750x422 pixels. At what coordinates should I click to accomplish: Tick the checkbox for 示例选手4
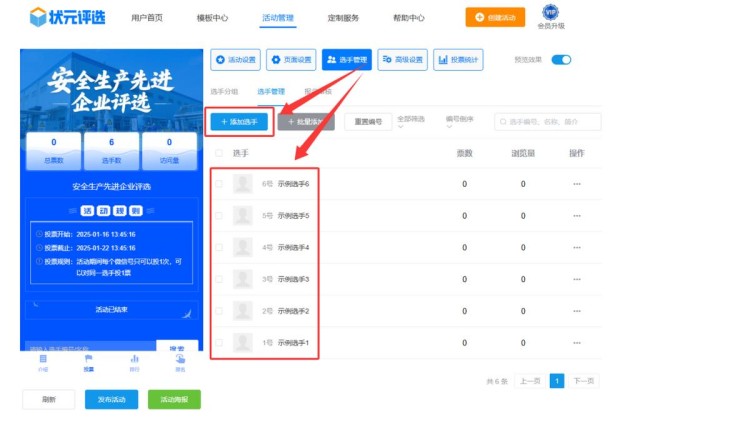219,247
